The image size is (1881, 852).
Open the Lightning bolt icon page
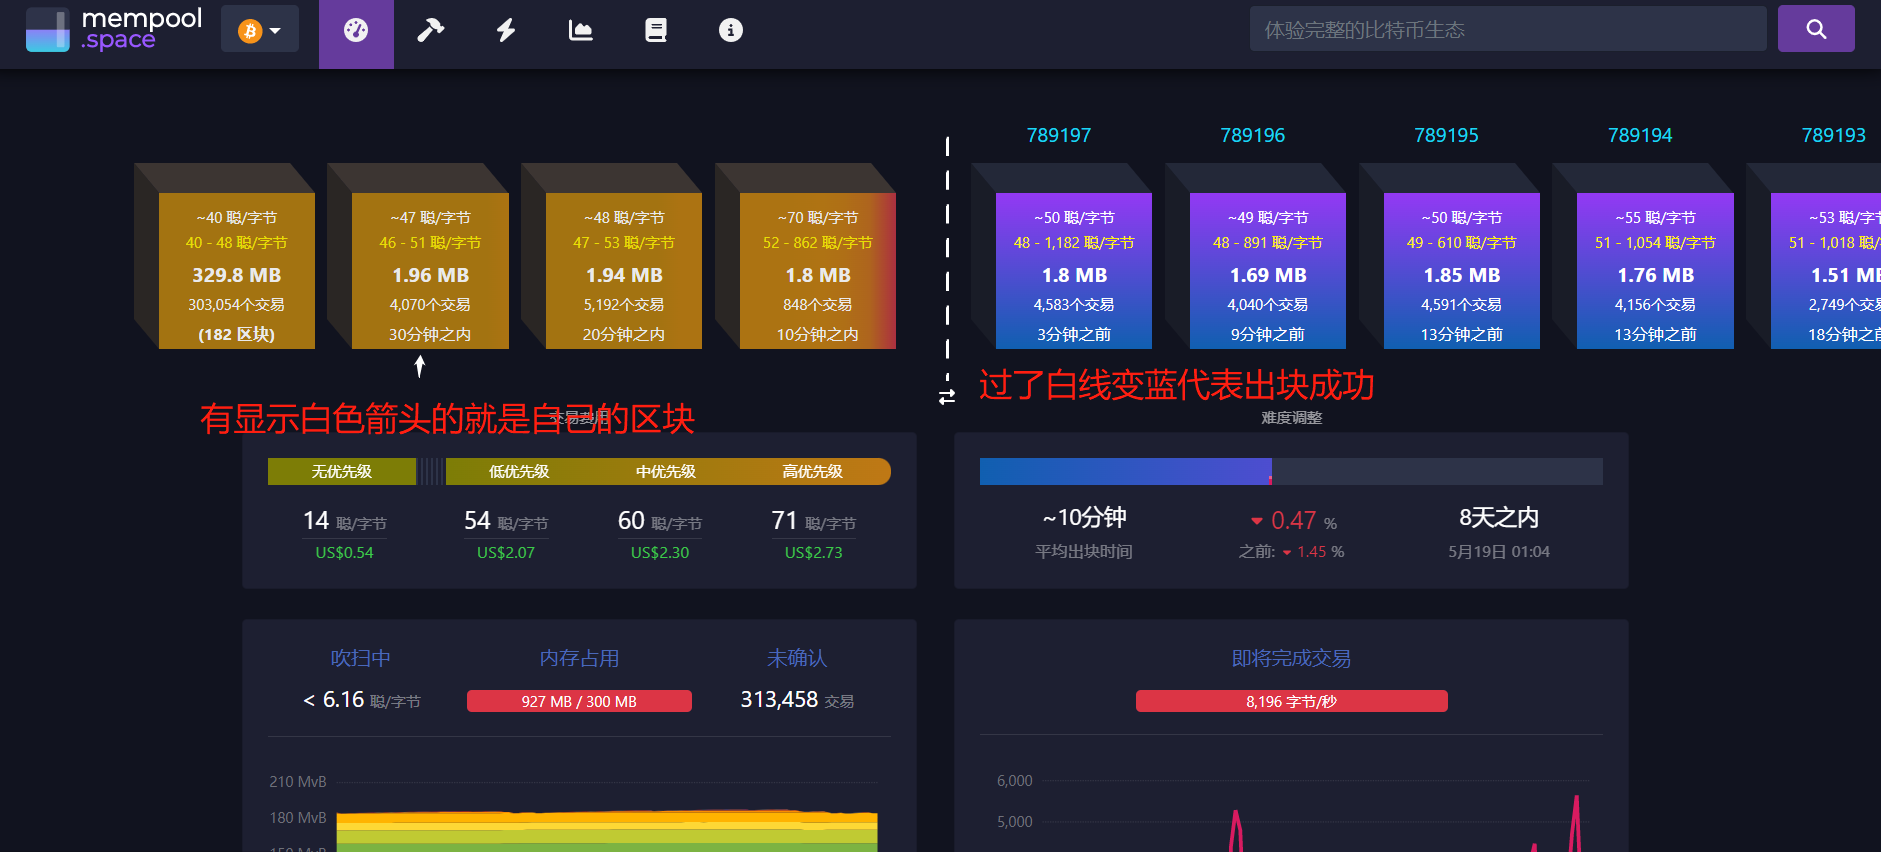tap(506, 31)
